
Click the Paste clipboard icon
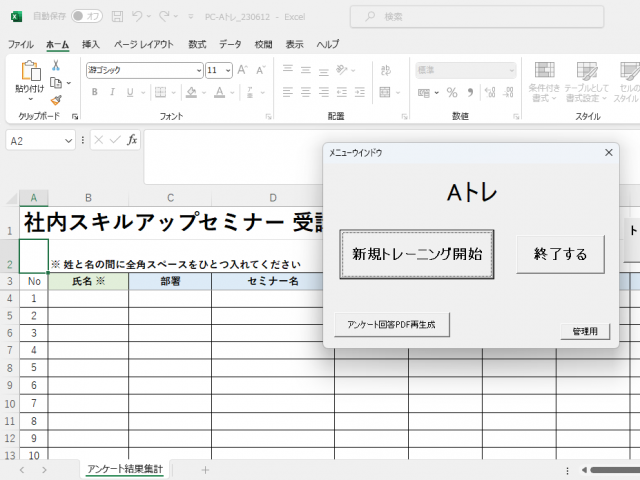pos(31,71)
